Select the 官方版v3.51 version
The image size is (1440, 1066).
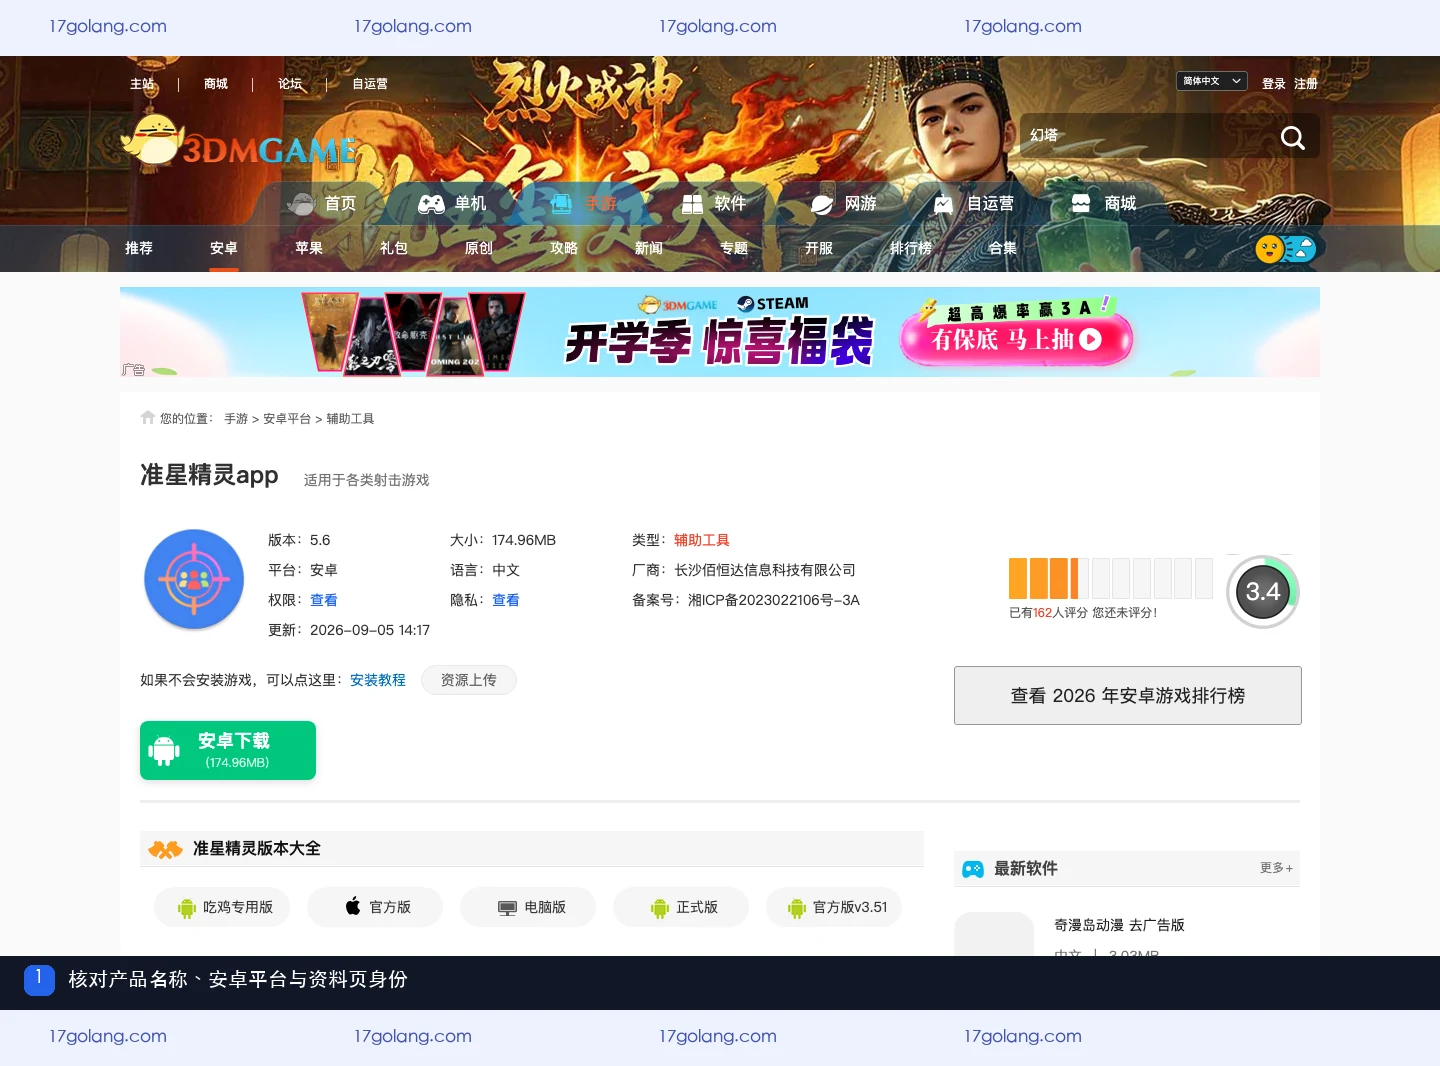pyautogui.click(x=834, y=907)
